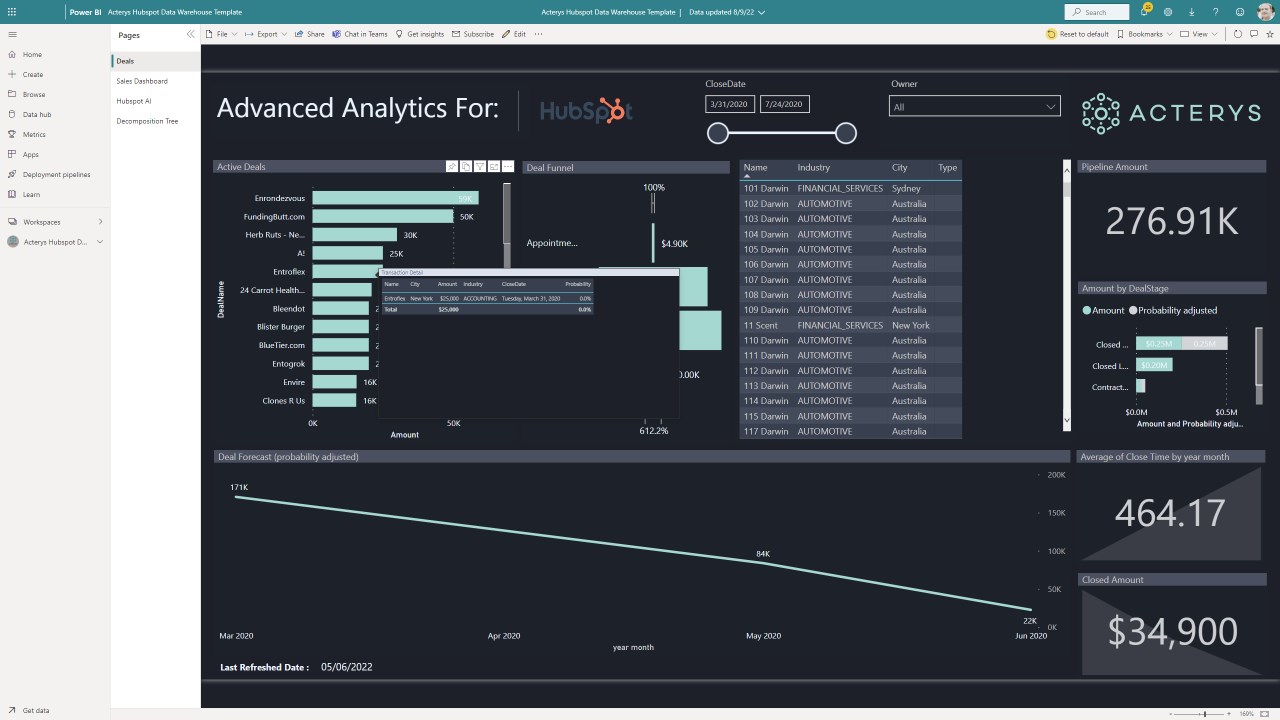Open more options on Active Deals visual
1280x720 pixels.
click(x=508, y=166)
